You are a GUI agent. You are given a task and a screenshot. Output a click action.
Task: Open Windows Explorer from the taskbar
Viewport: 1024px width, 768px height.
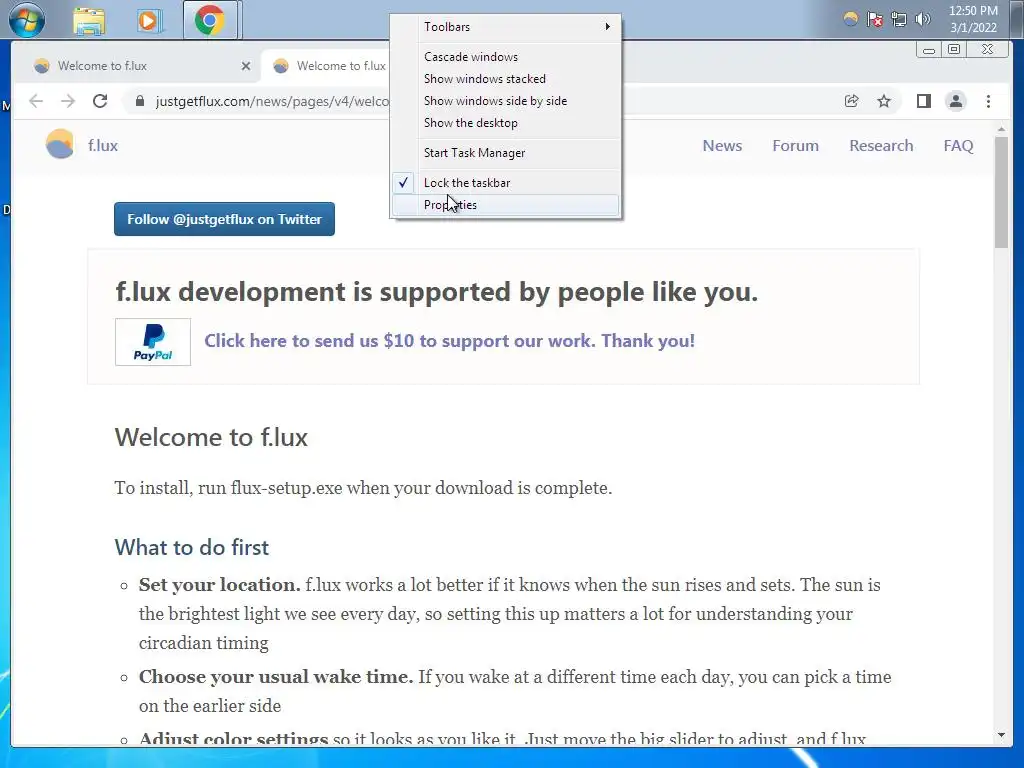[x=89, y=21]
